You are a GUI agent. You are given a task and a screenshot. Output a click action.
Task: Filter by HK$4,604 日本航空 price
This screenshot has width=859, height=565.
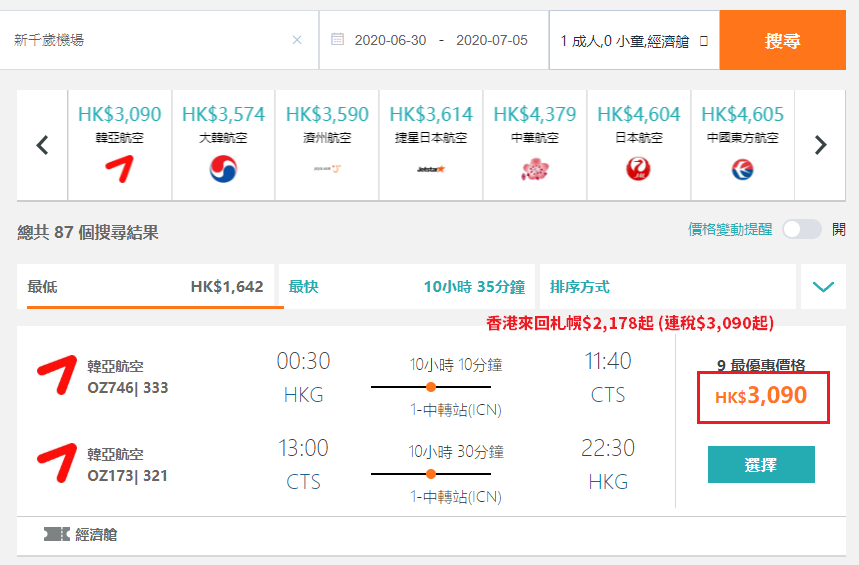click(638, 115)
